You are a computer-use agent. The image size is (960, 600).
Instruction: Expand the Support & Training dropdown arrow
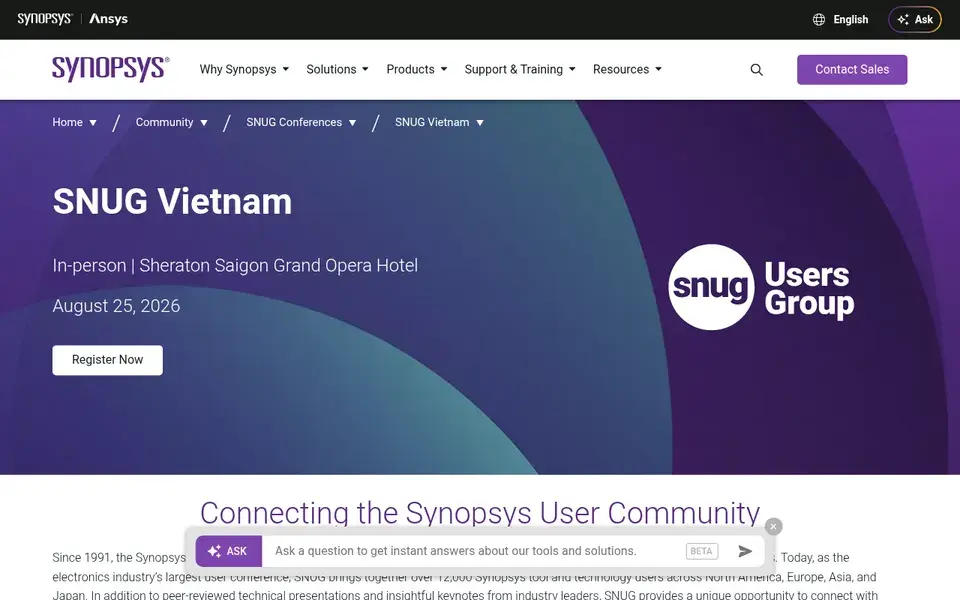[x=572, y=69]
